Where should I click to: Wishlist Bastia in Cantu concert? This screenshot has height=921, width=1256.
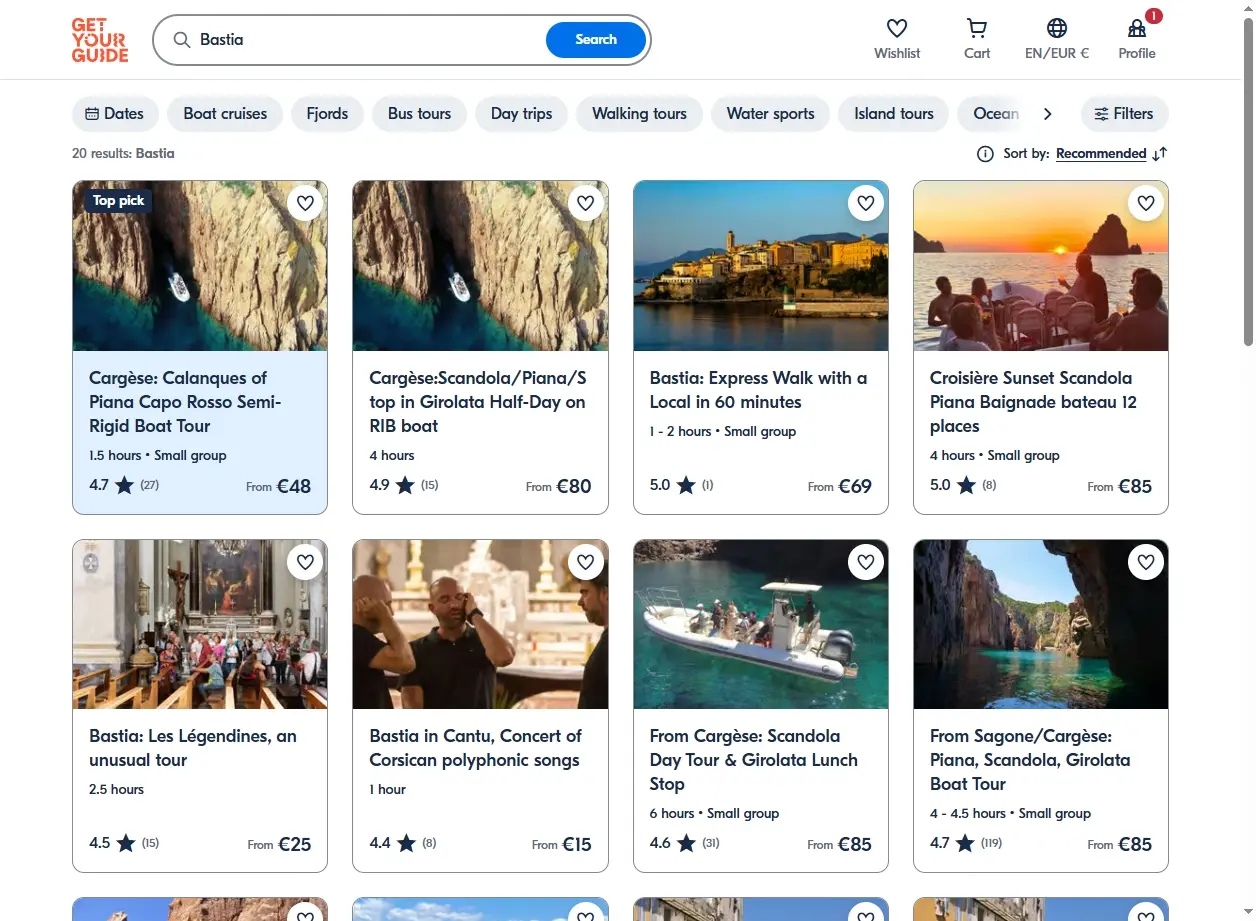point(586,562)
